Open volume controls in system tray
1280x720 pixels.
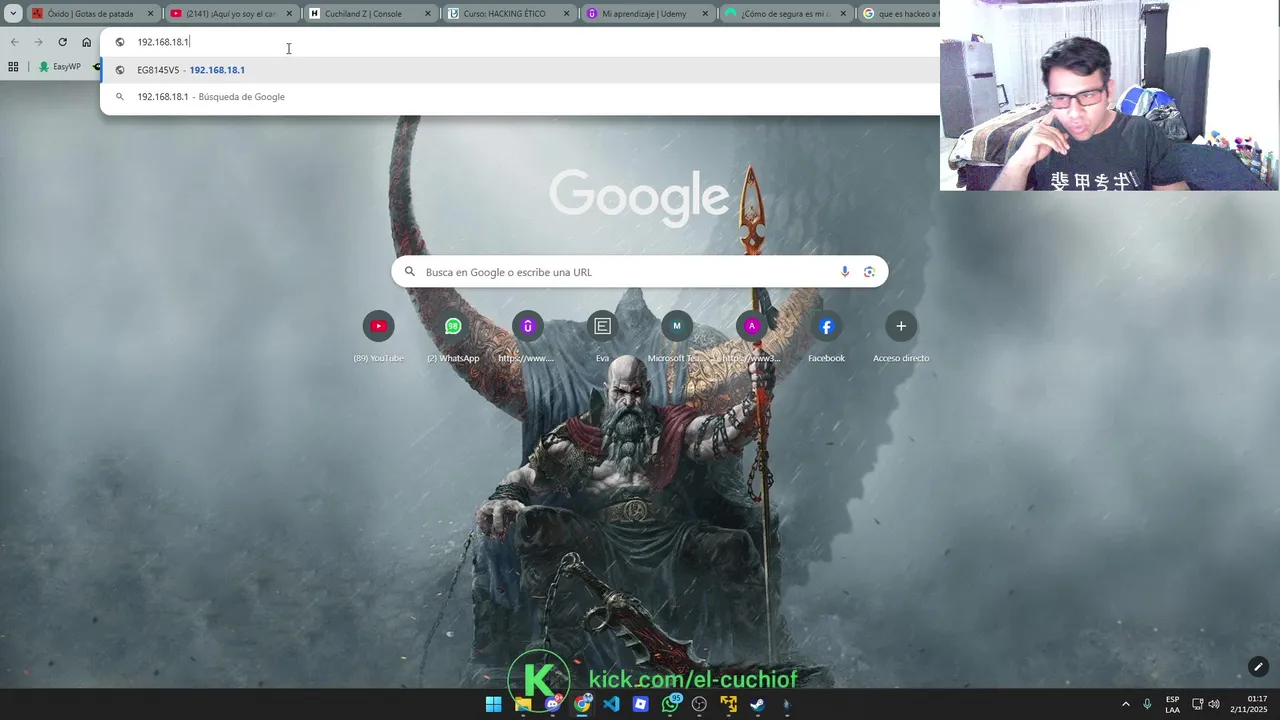pyautogui.click(x=1213, y=704)
